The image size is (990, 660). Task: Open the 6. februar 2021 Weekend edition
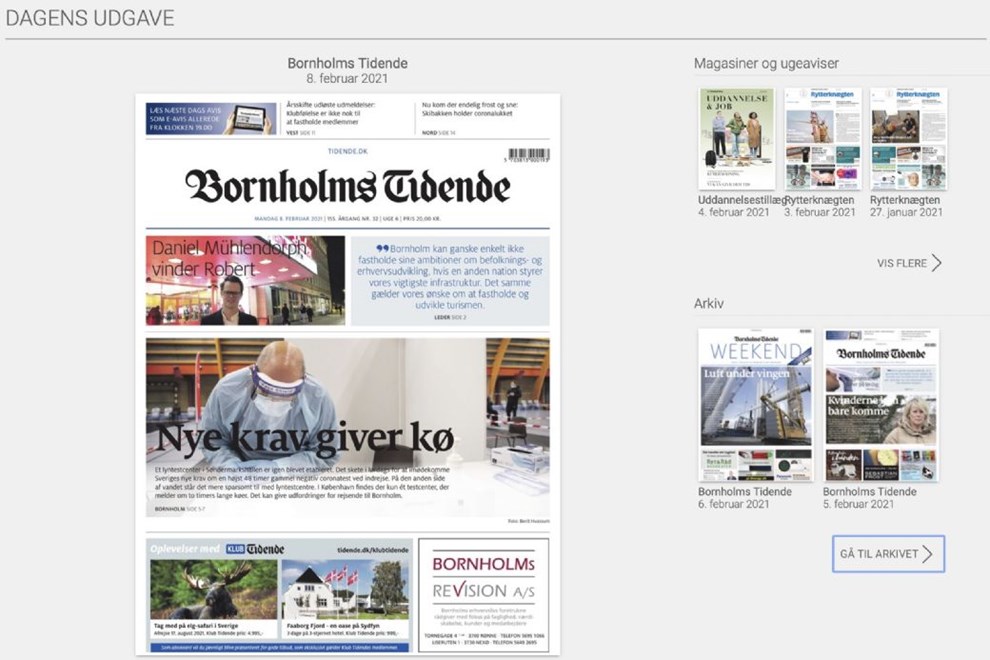pos(755,405)
